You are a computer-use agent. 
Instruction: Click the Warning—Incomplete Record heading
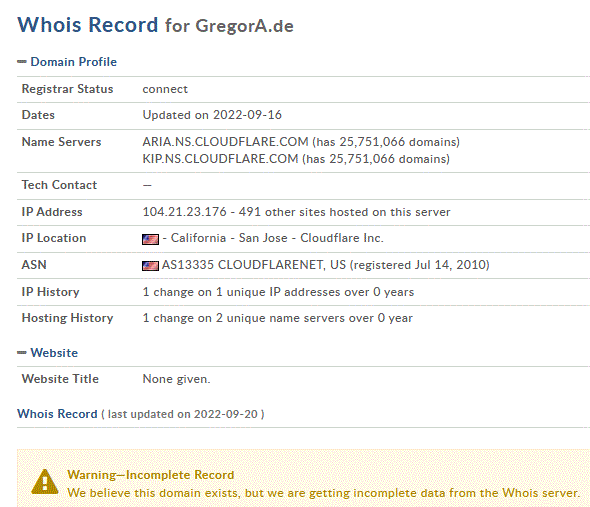(x=151, y=475)
